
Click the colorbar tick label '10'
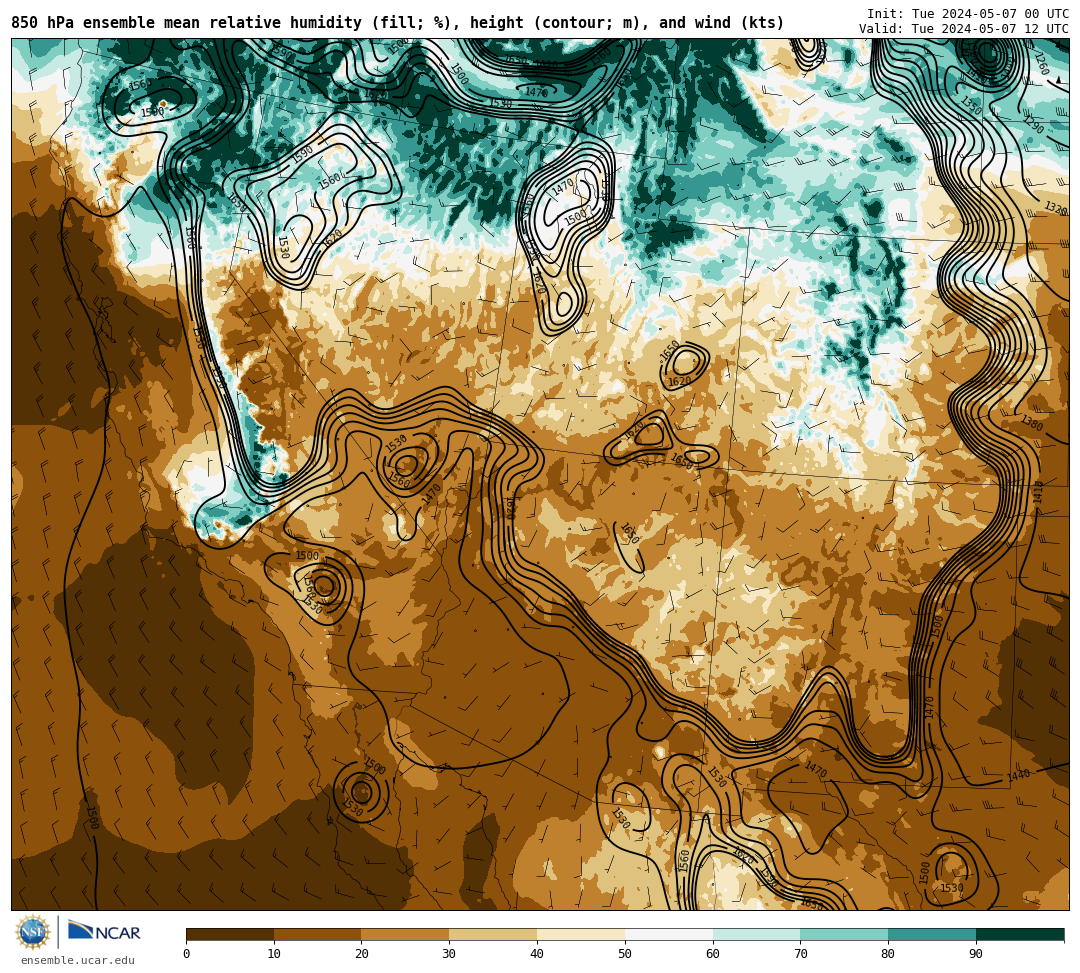[x=274, y=954]
